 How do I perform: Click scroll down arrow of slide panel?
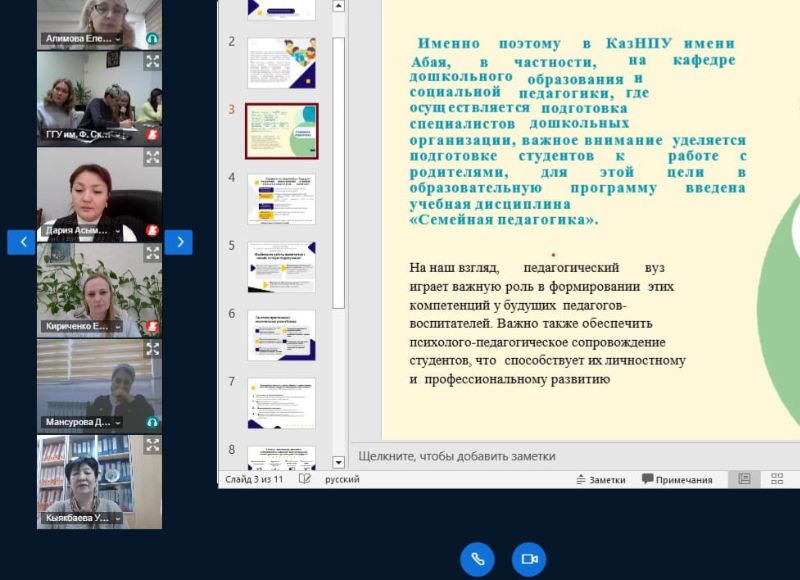tap(338, 462)
